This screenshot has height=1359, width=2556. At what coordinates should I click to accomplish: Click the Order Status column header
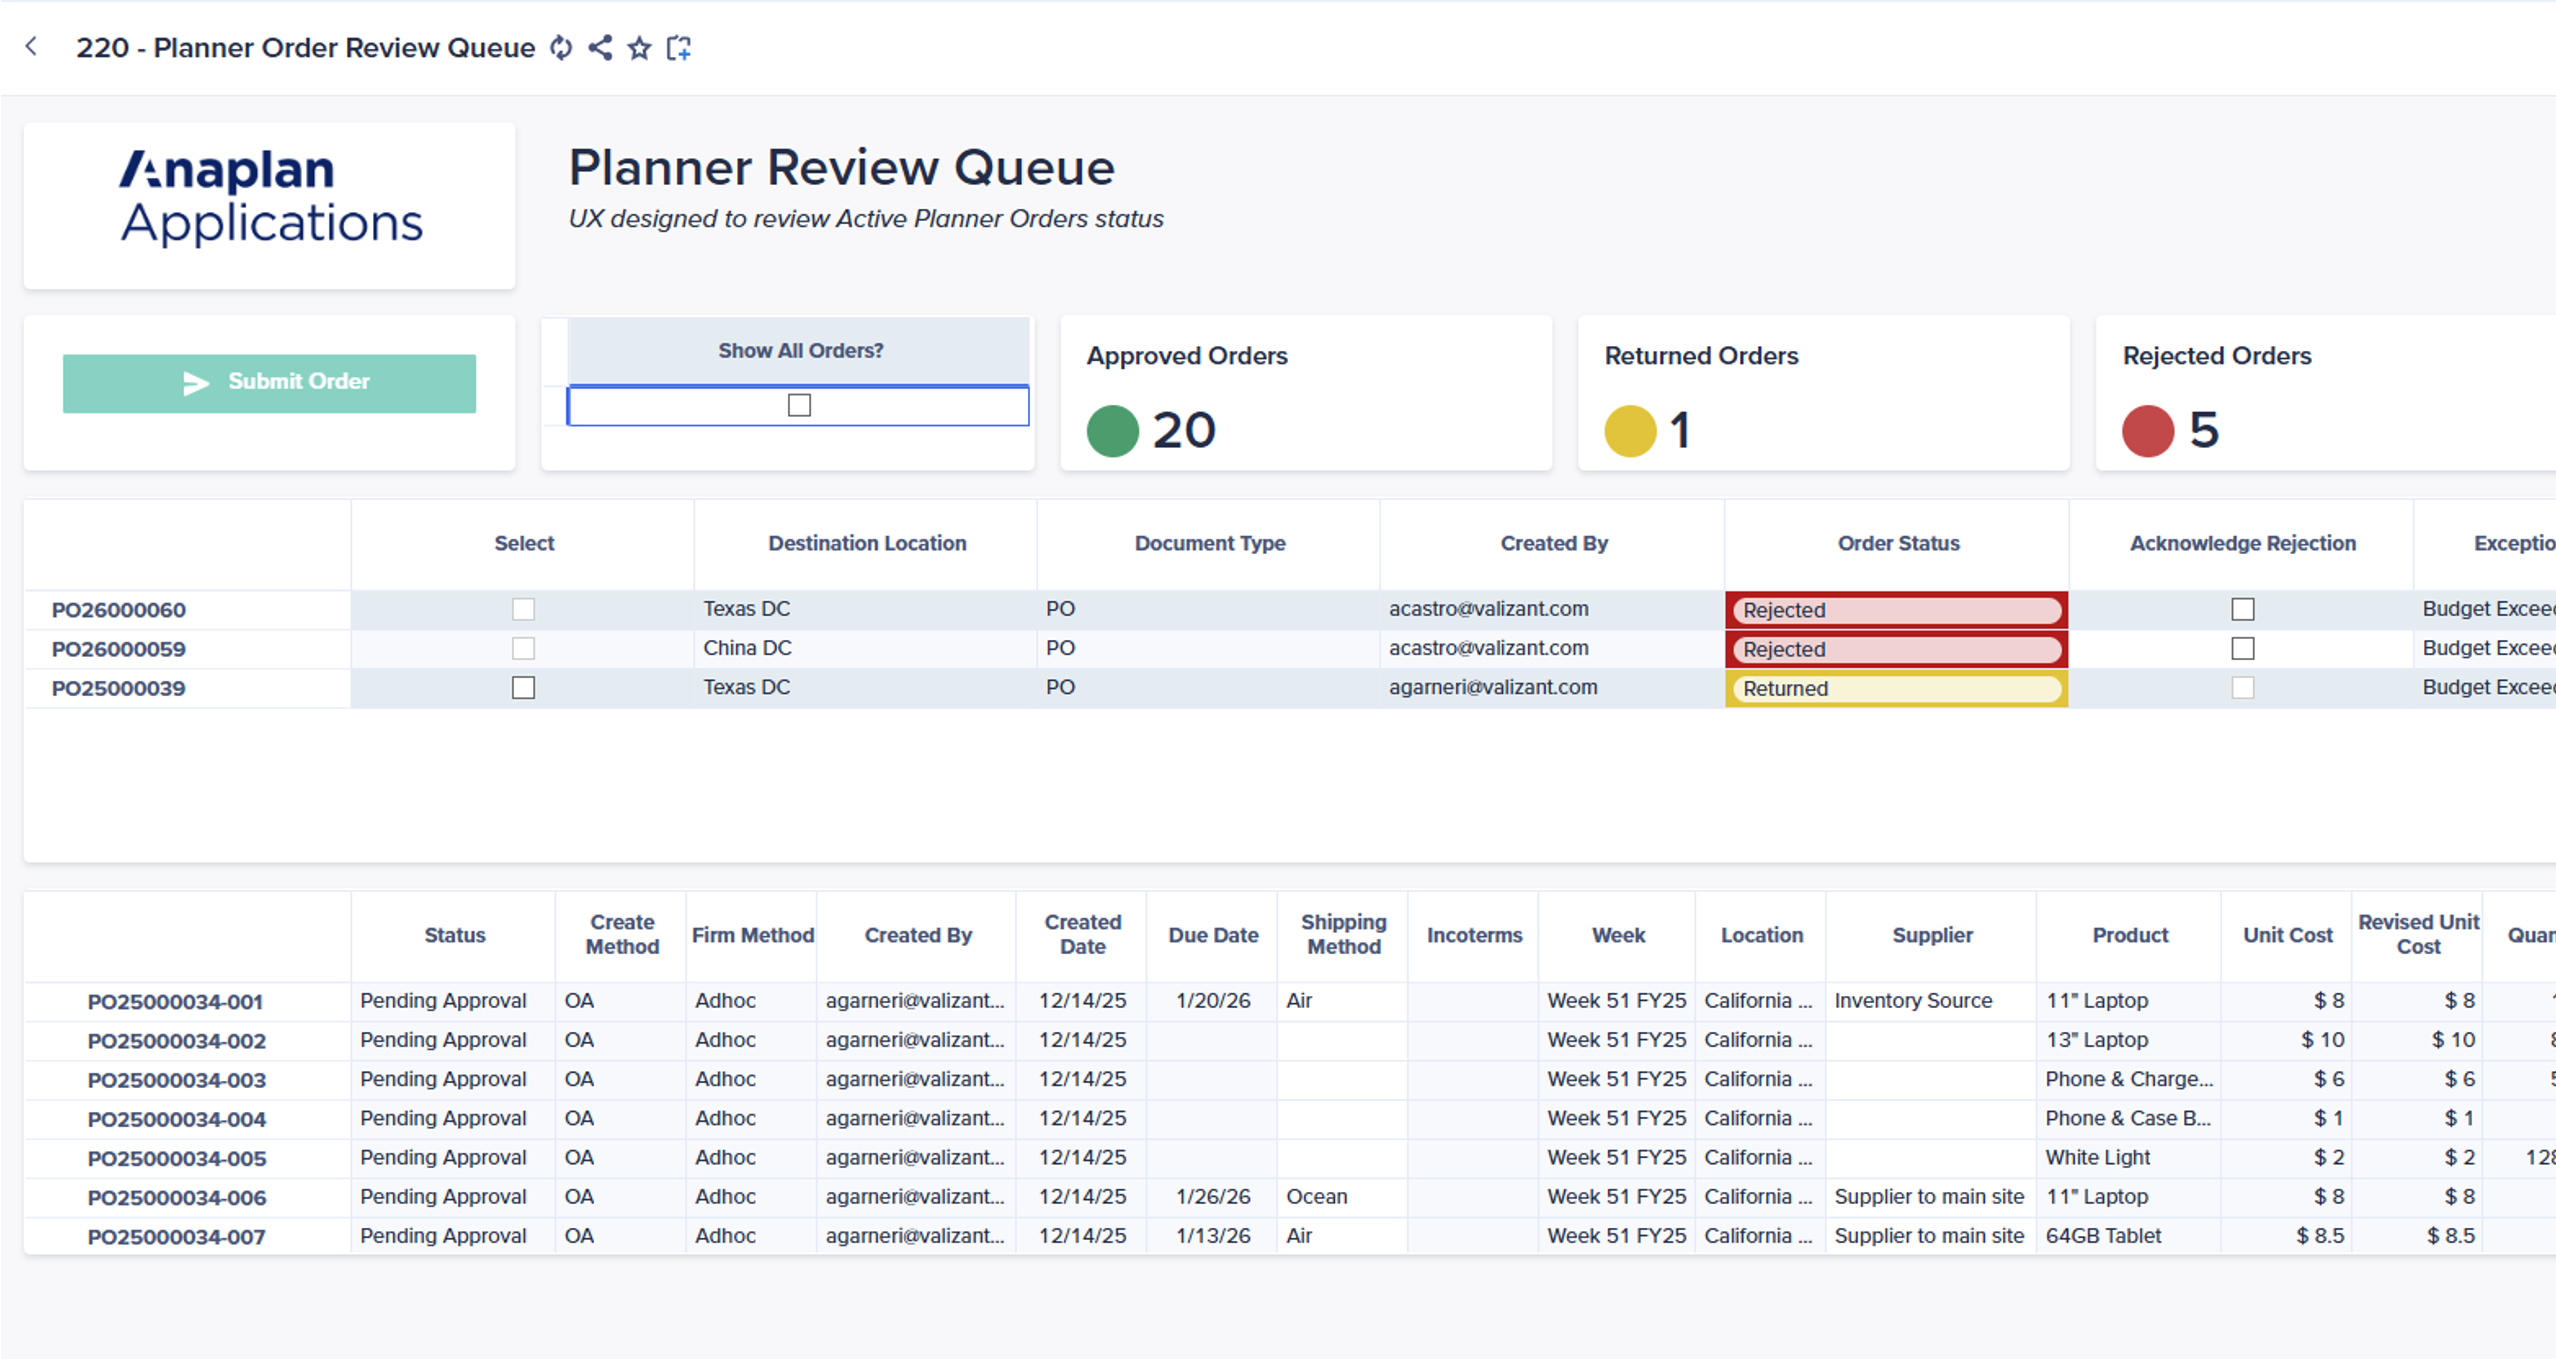pos(1897,543)
